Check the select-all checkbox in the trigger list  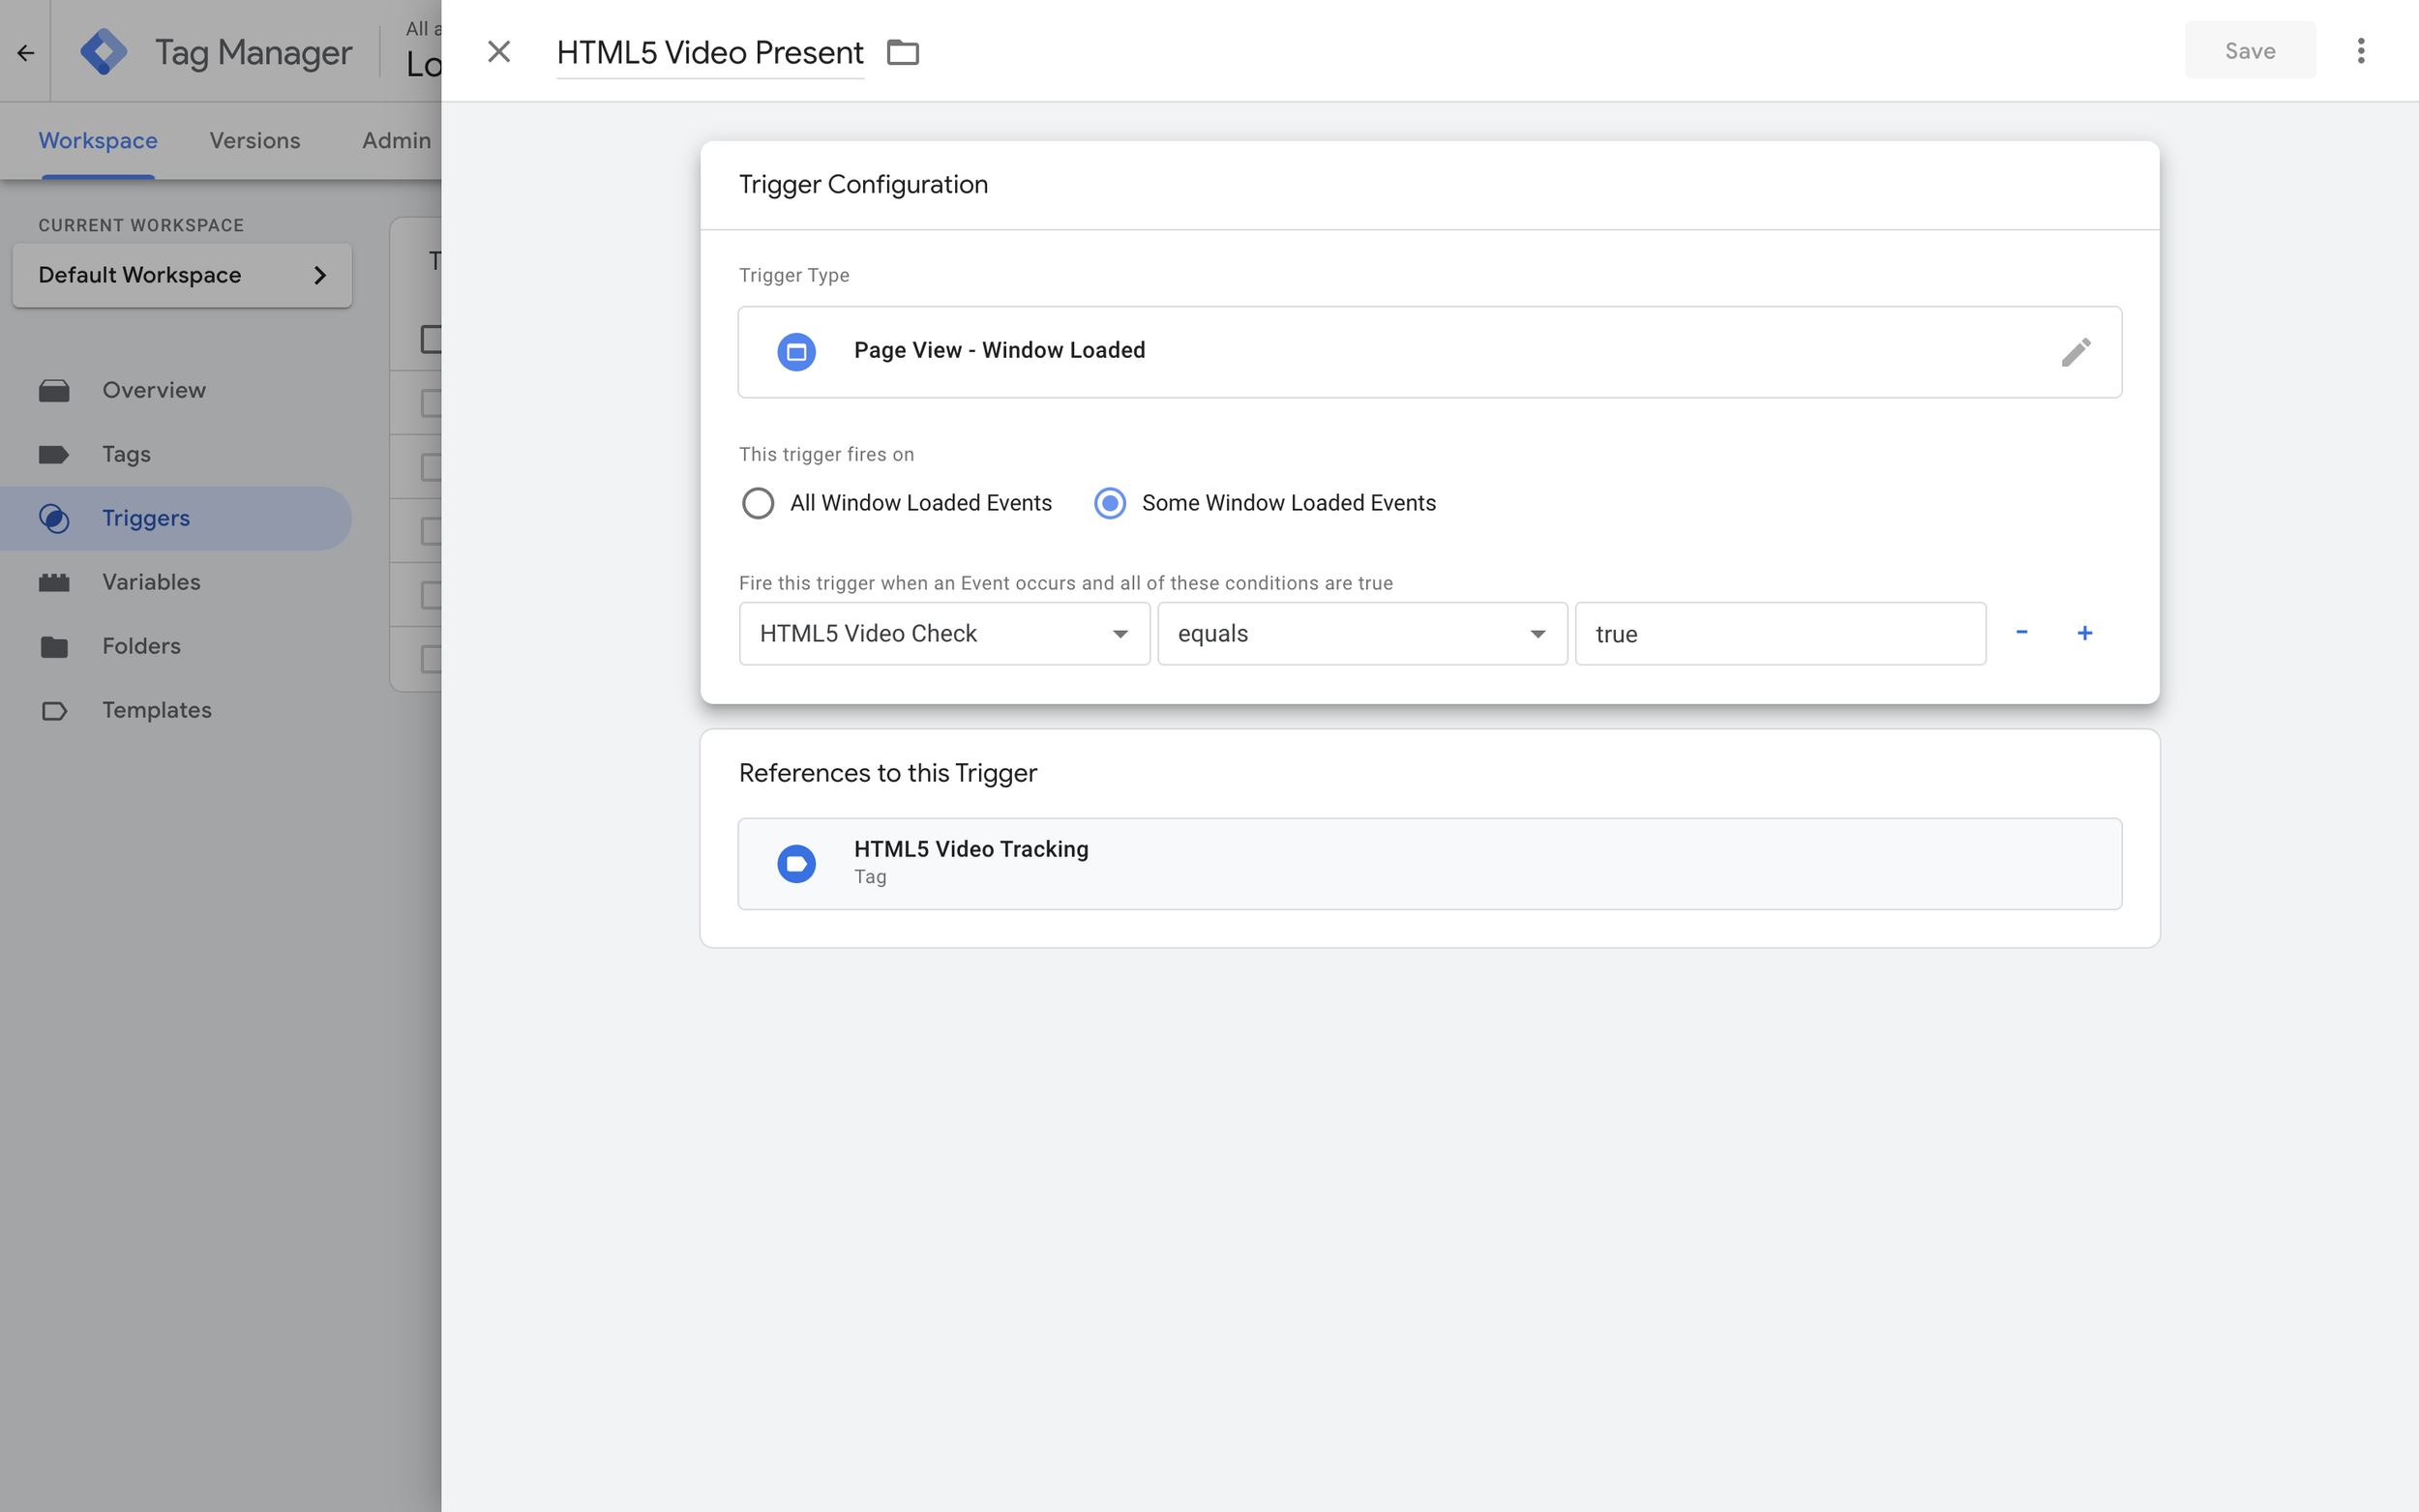pos(430,339)
